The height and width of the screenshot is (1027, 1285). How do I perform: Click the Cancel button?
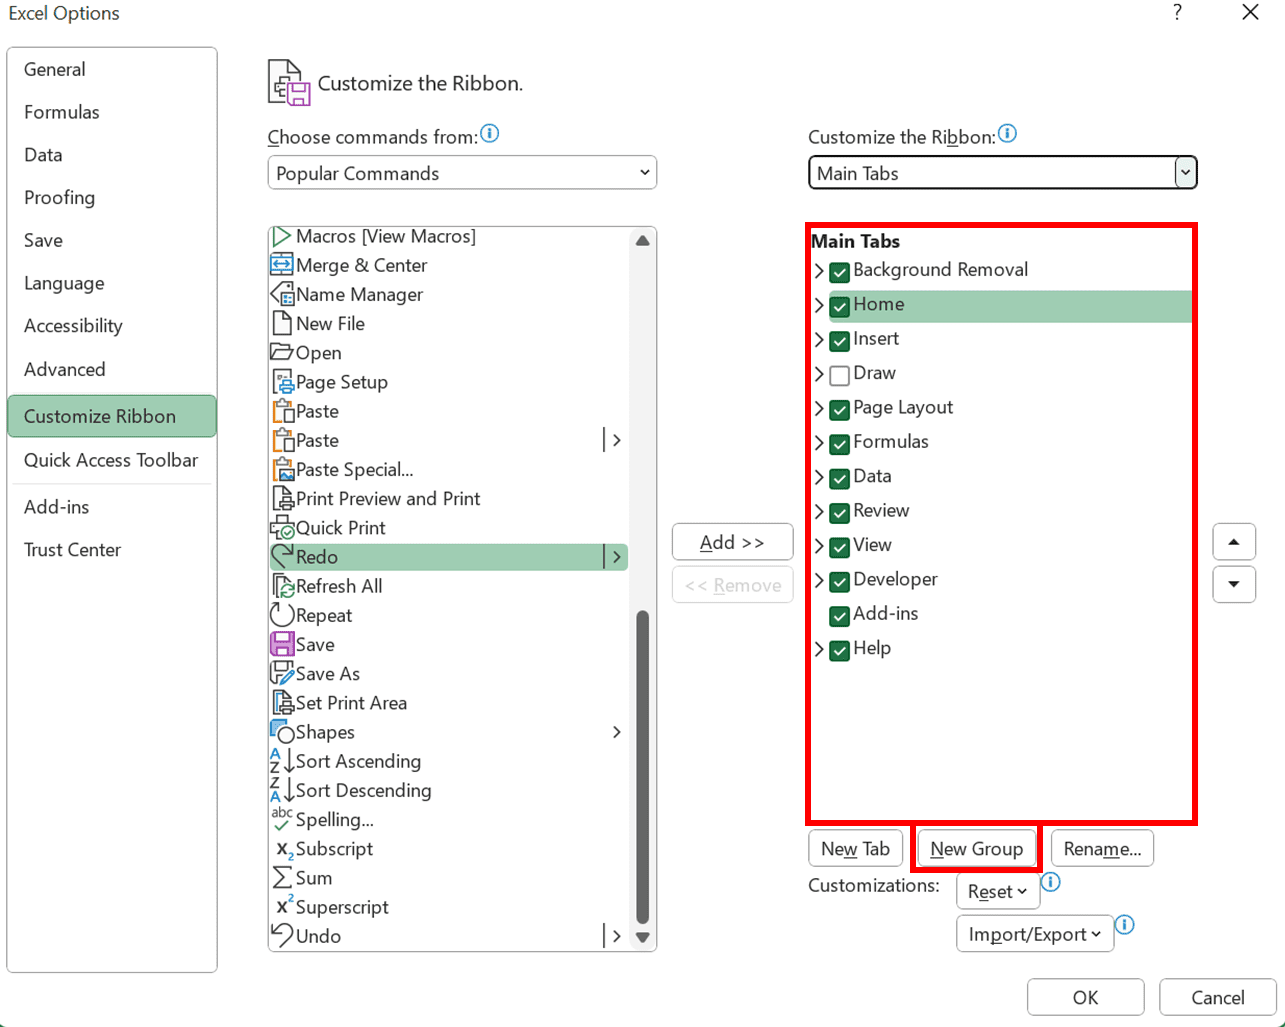click(1218, 997)
